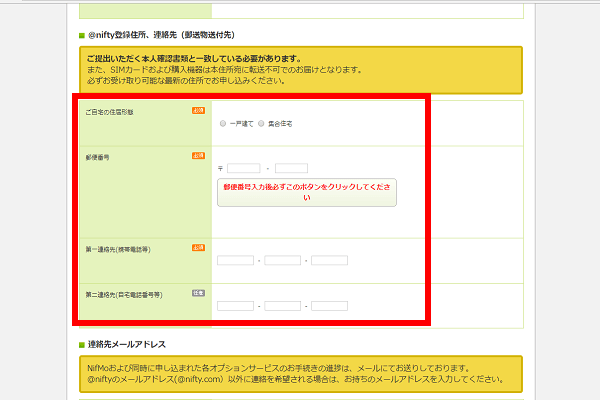600x400 pixels.
Task: Select the 一戸建て radio button
Action: pyautogui.click(x=223, y=124)
